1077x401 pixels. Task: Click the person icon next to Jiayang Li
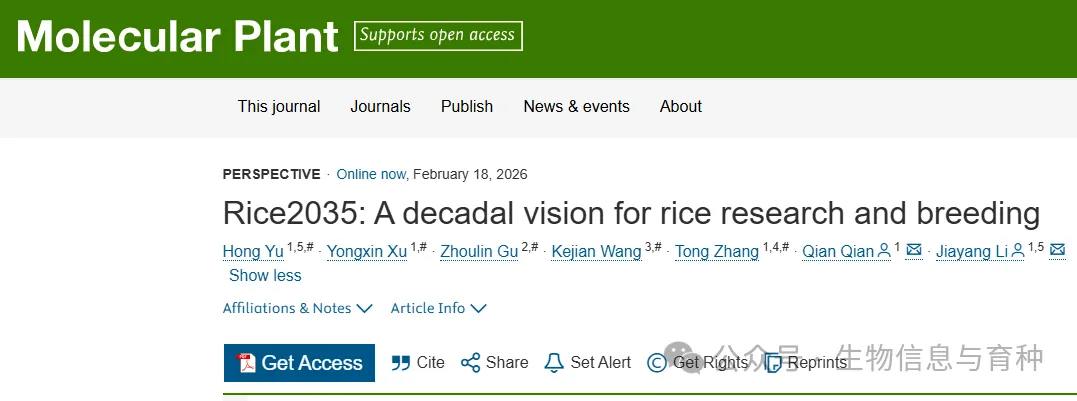click(x=1018, y=251)
